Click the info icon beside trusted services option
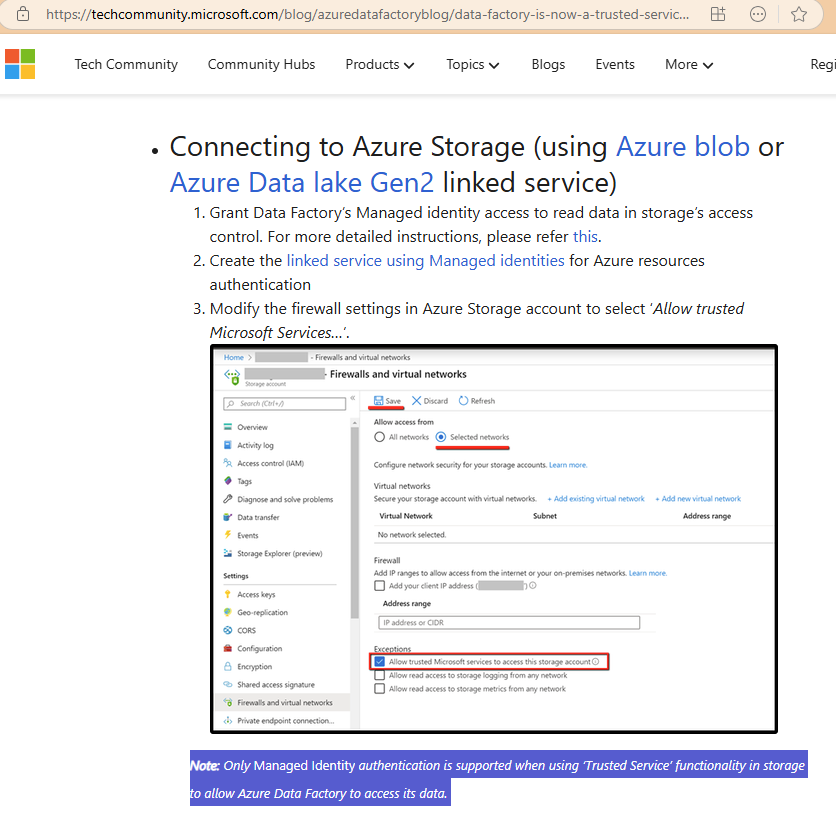Viewport: 836px width, 834px height. (x=596, y=661)
